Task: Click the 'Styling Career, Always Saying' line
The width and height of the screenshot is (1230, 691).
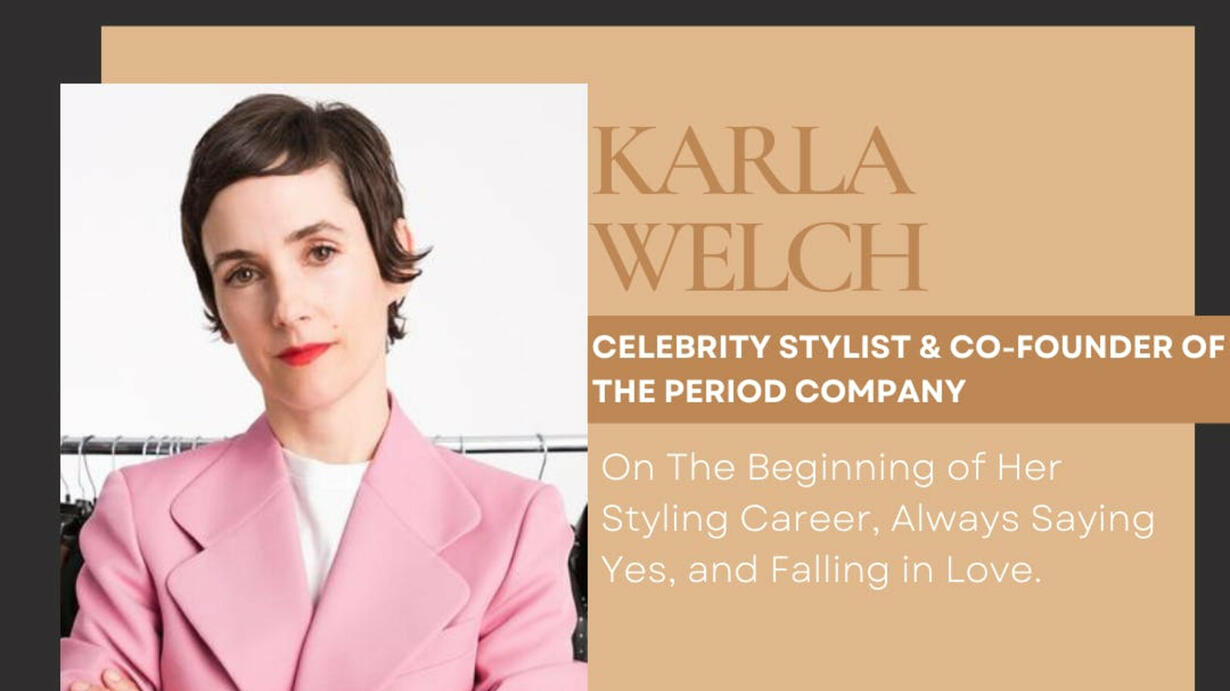Action: click(x=878, y=520)
